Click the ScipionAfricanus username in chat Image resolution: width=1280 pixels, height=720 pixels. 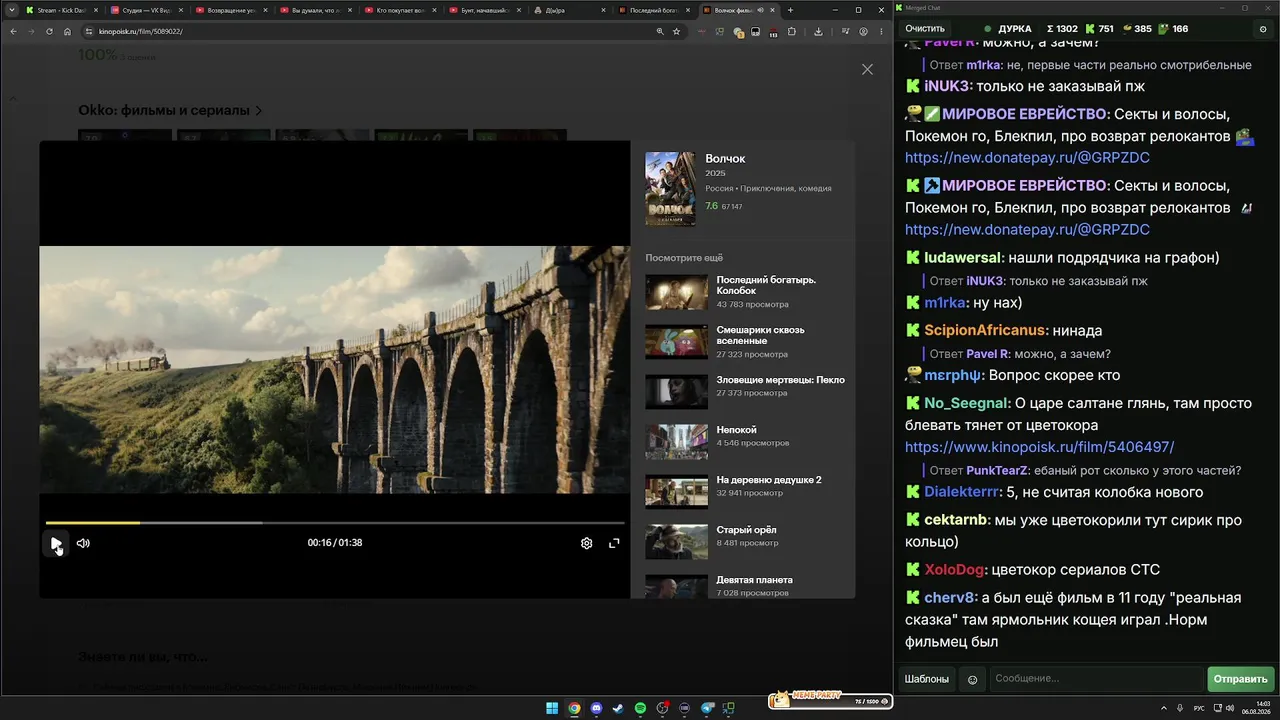[x=986, y=330]
